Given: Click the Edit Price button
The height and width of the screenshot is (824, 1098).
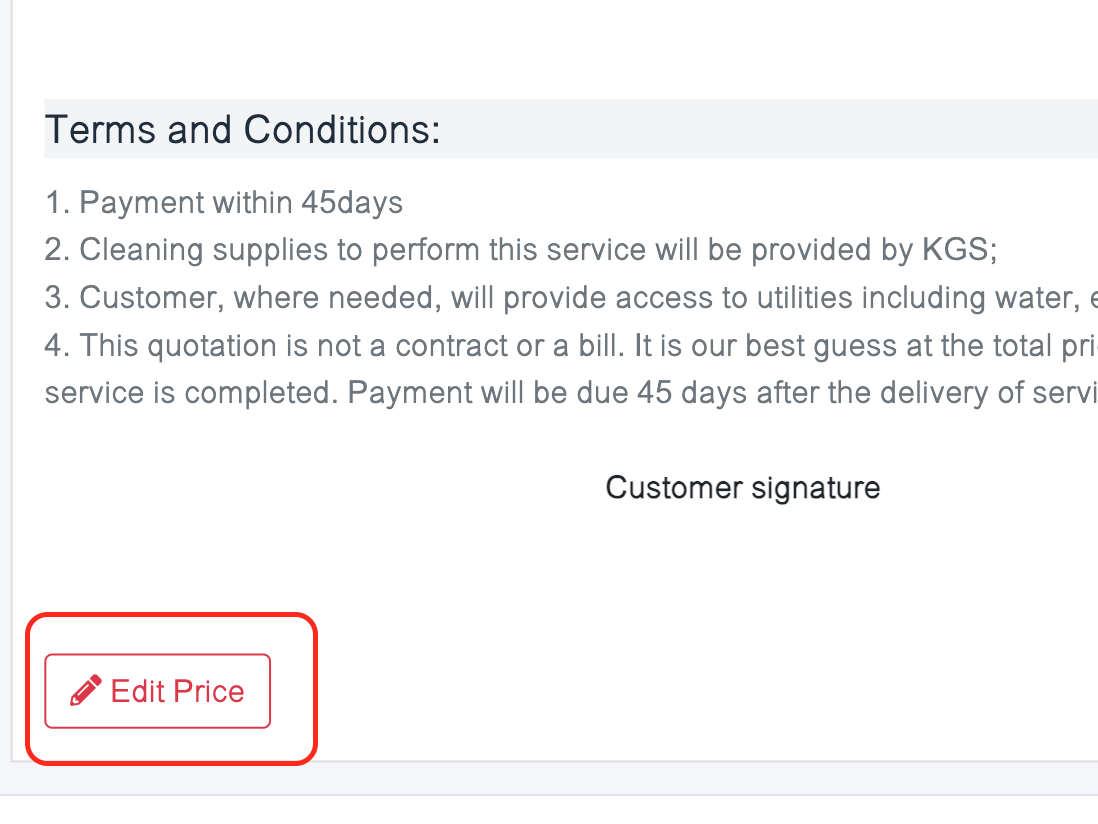Looking at the screenshot, I should 158,691.
